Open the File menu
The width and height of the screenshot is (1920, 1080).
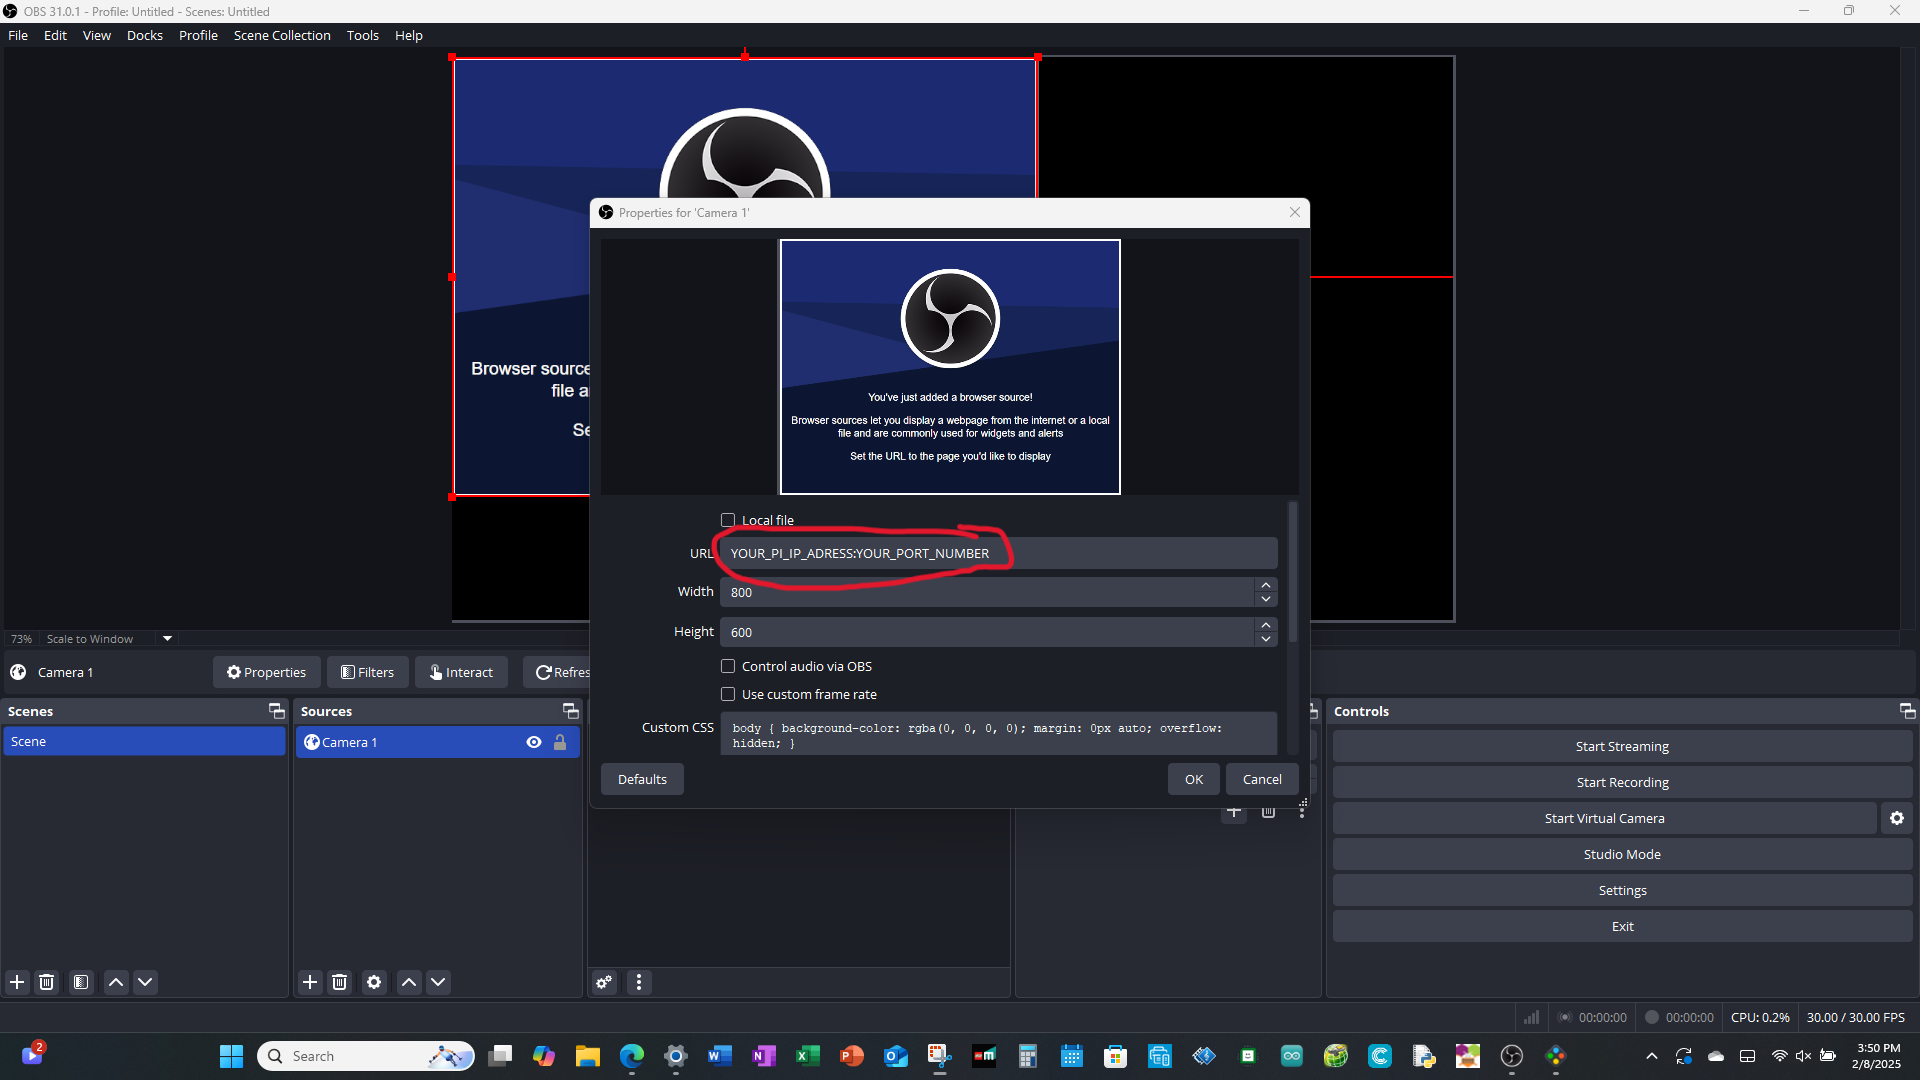(18, 35)
